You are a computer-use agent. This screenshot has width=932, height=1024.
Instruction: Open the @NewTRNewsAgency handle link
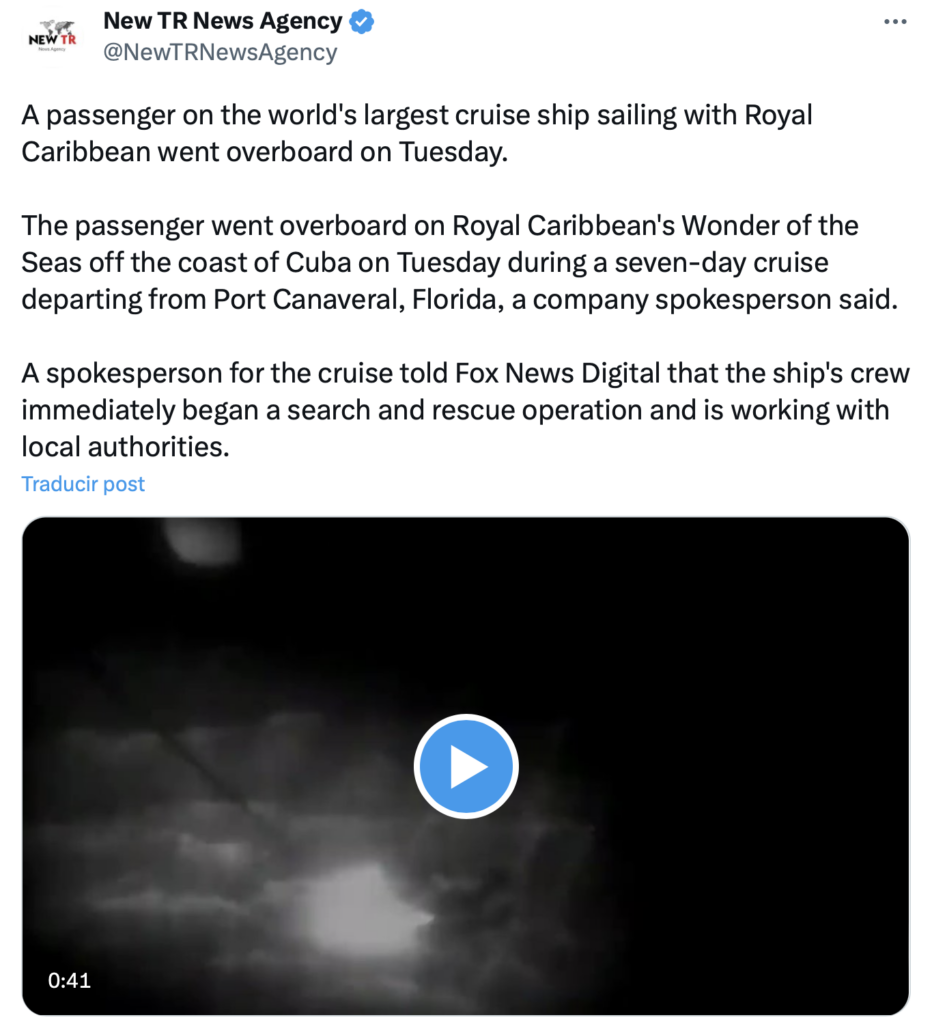tap(220, 52)
